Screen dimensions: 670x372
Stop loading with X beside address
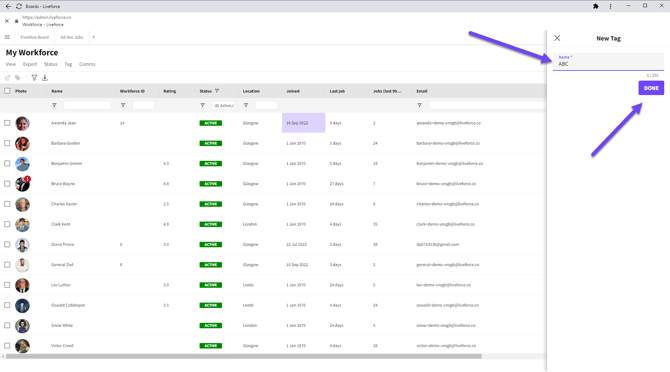coord(7,21)
